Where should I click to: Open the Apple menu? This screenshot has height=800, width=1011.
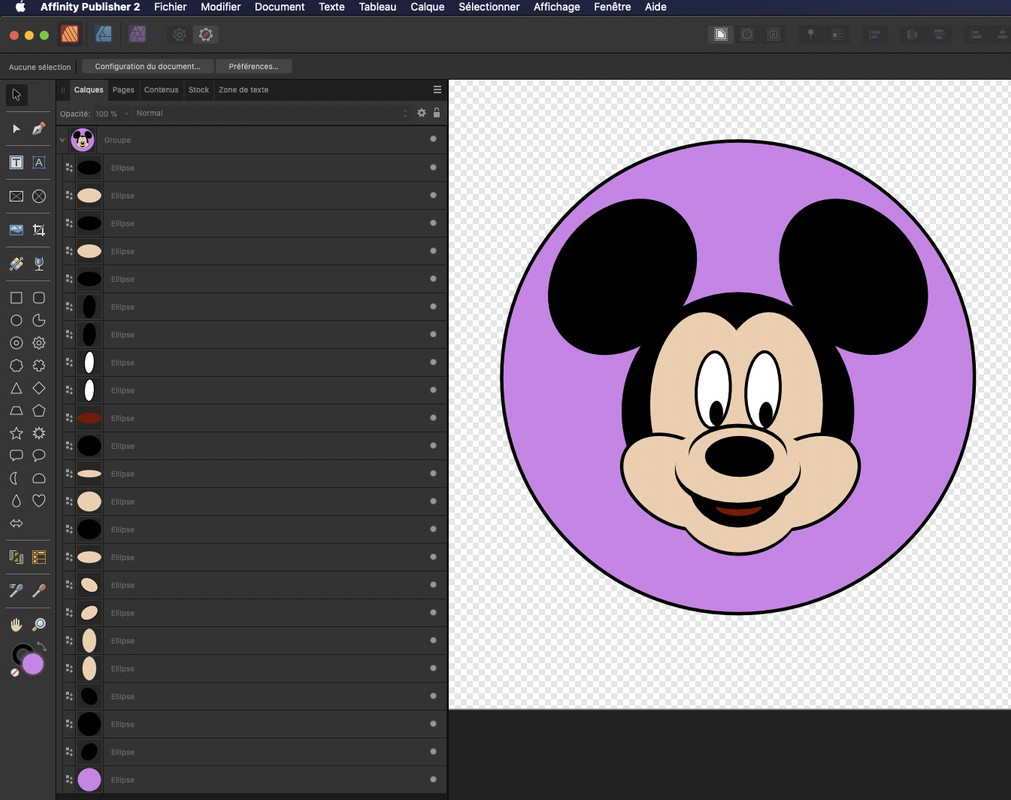point(20,7)
